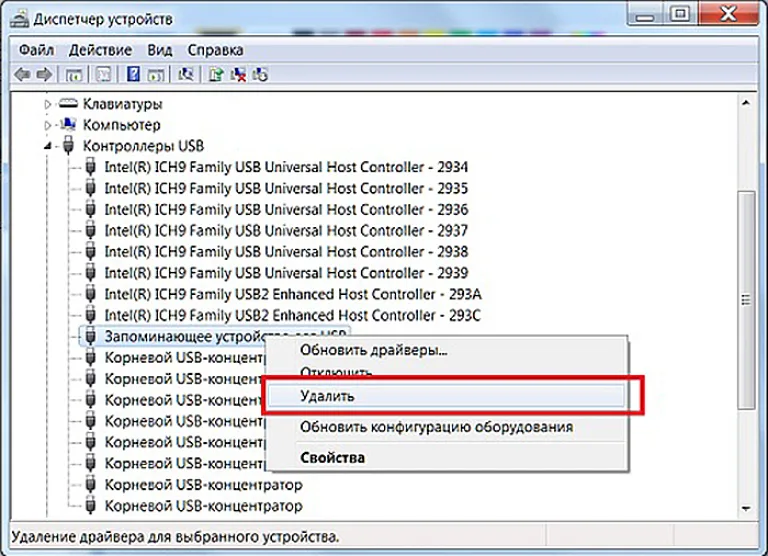The height and width of the screenshot is (556, 768).
Task: Open the Файл menu
Action: click(36, 50)
